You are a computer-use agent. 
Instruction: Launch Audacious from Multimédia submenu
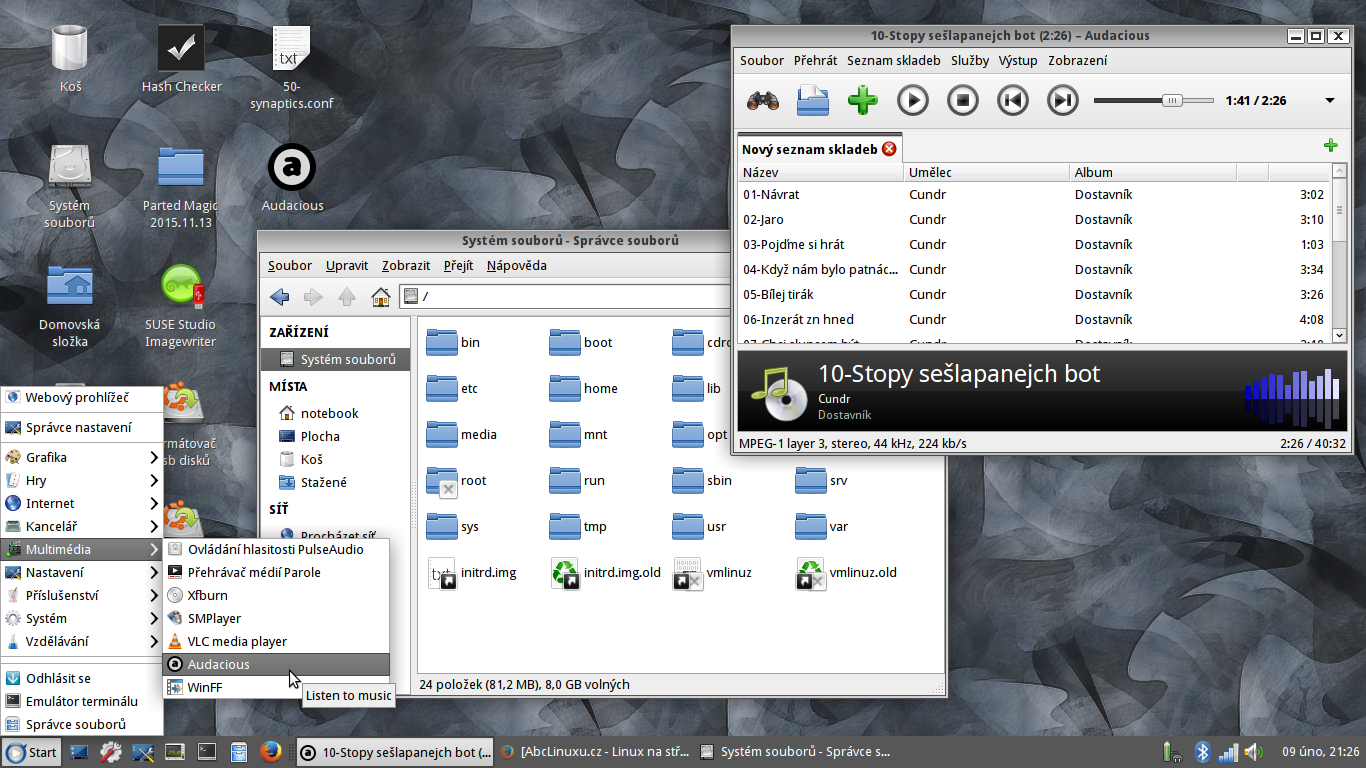tap(276, 664)
